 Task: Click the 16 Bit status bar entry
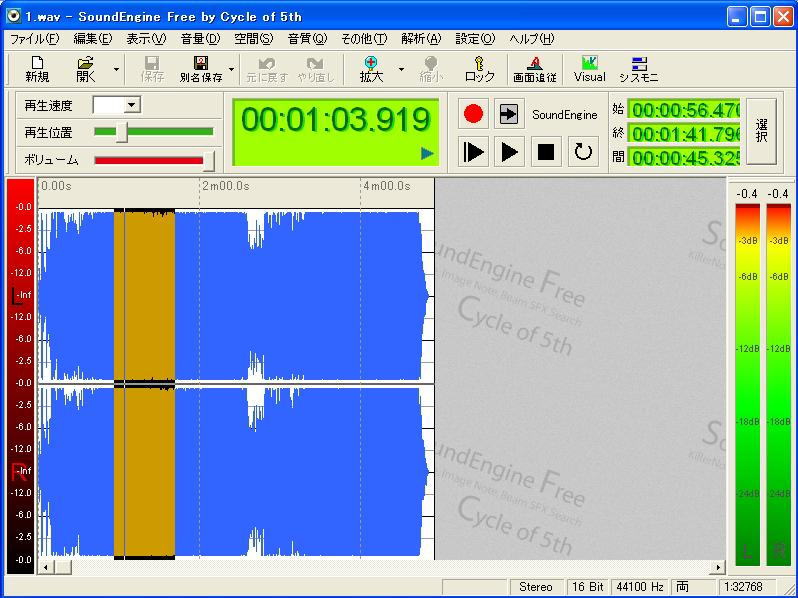click(587, 587)
